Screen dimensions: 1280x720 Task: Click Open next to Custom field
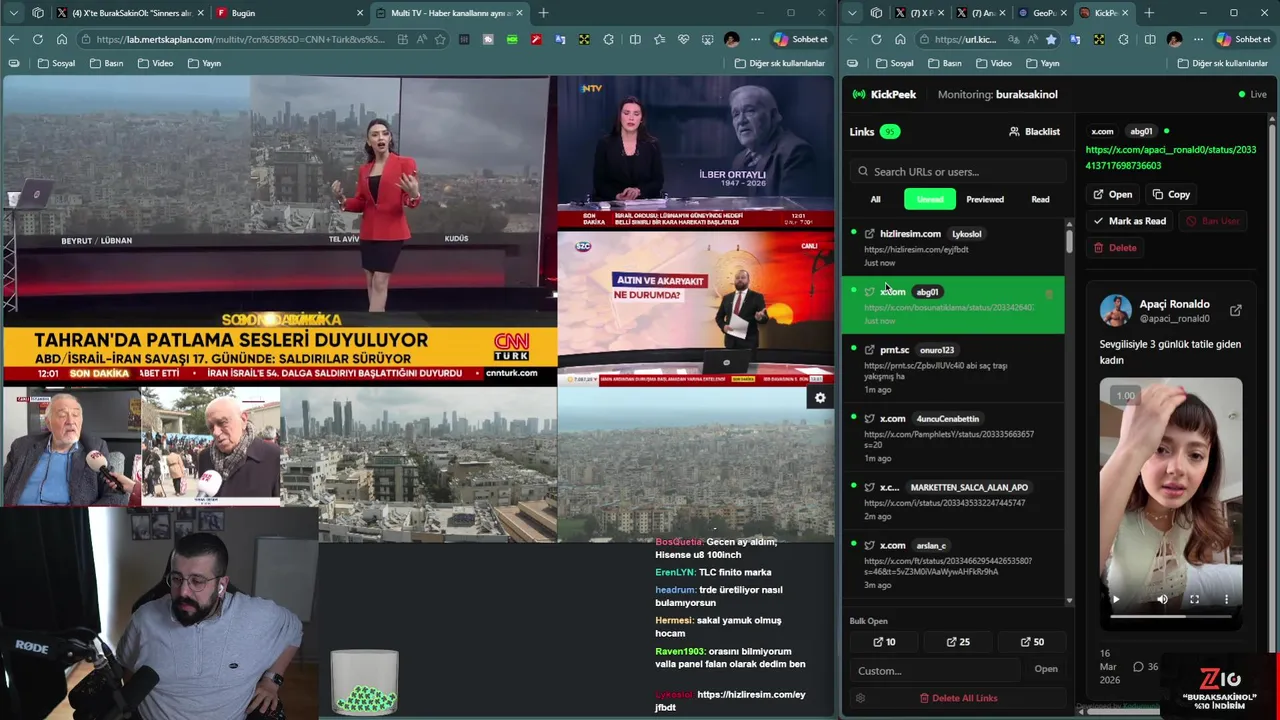click(1046, 669)
